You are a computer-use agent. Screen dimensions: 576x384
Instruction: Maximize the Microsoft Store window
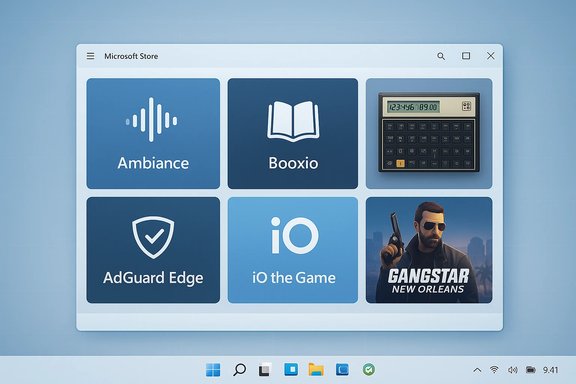click(x=466, y=56)
